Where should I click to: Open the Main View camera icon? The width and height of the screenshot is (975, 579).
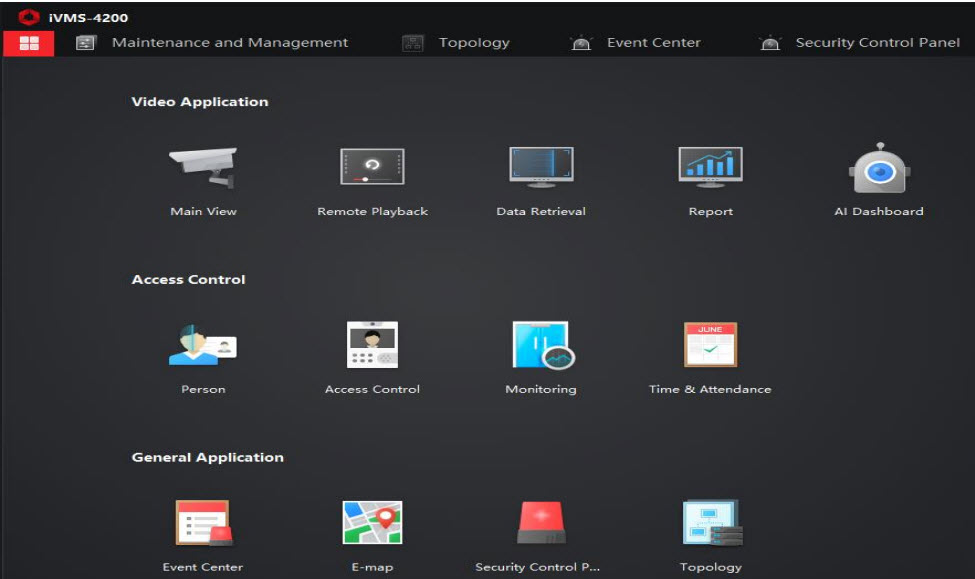tap(203, 167)
